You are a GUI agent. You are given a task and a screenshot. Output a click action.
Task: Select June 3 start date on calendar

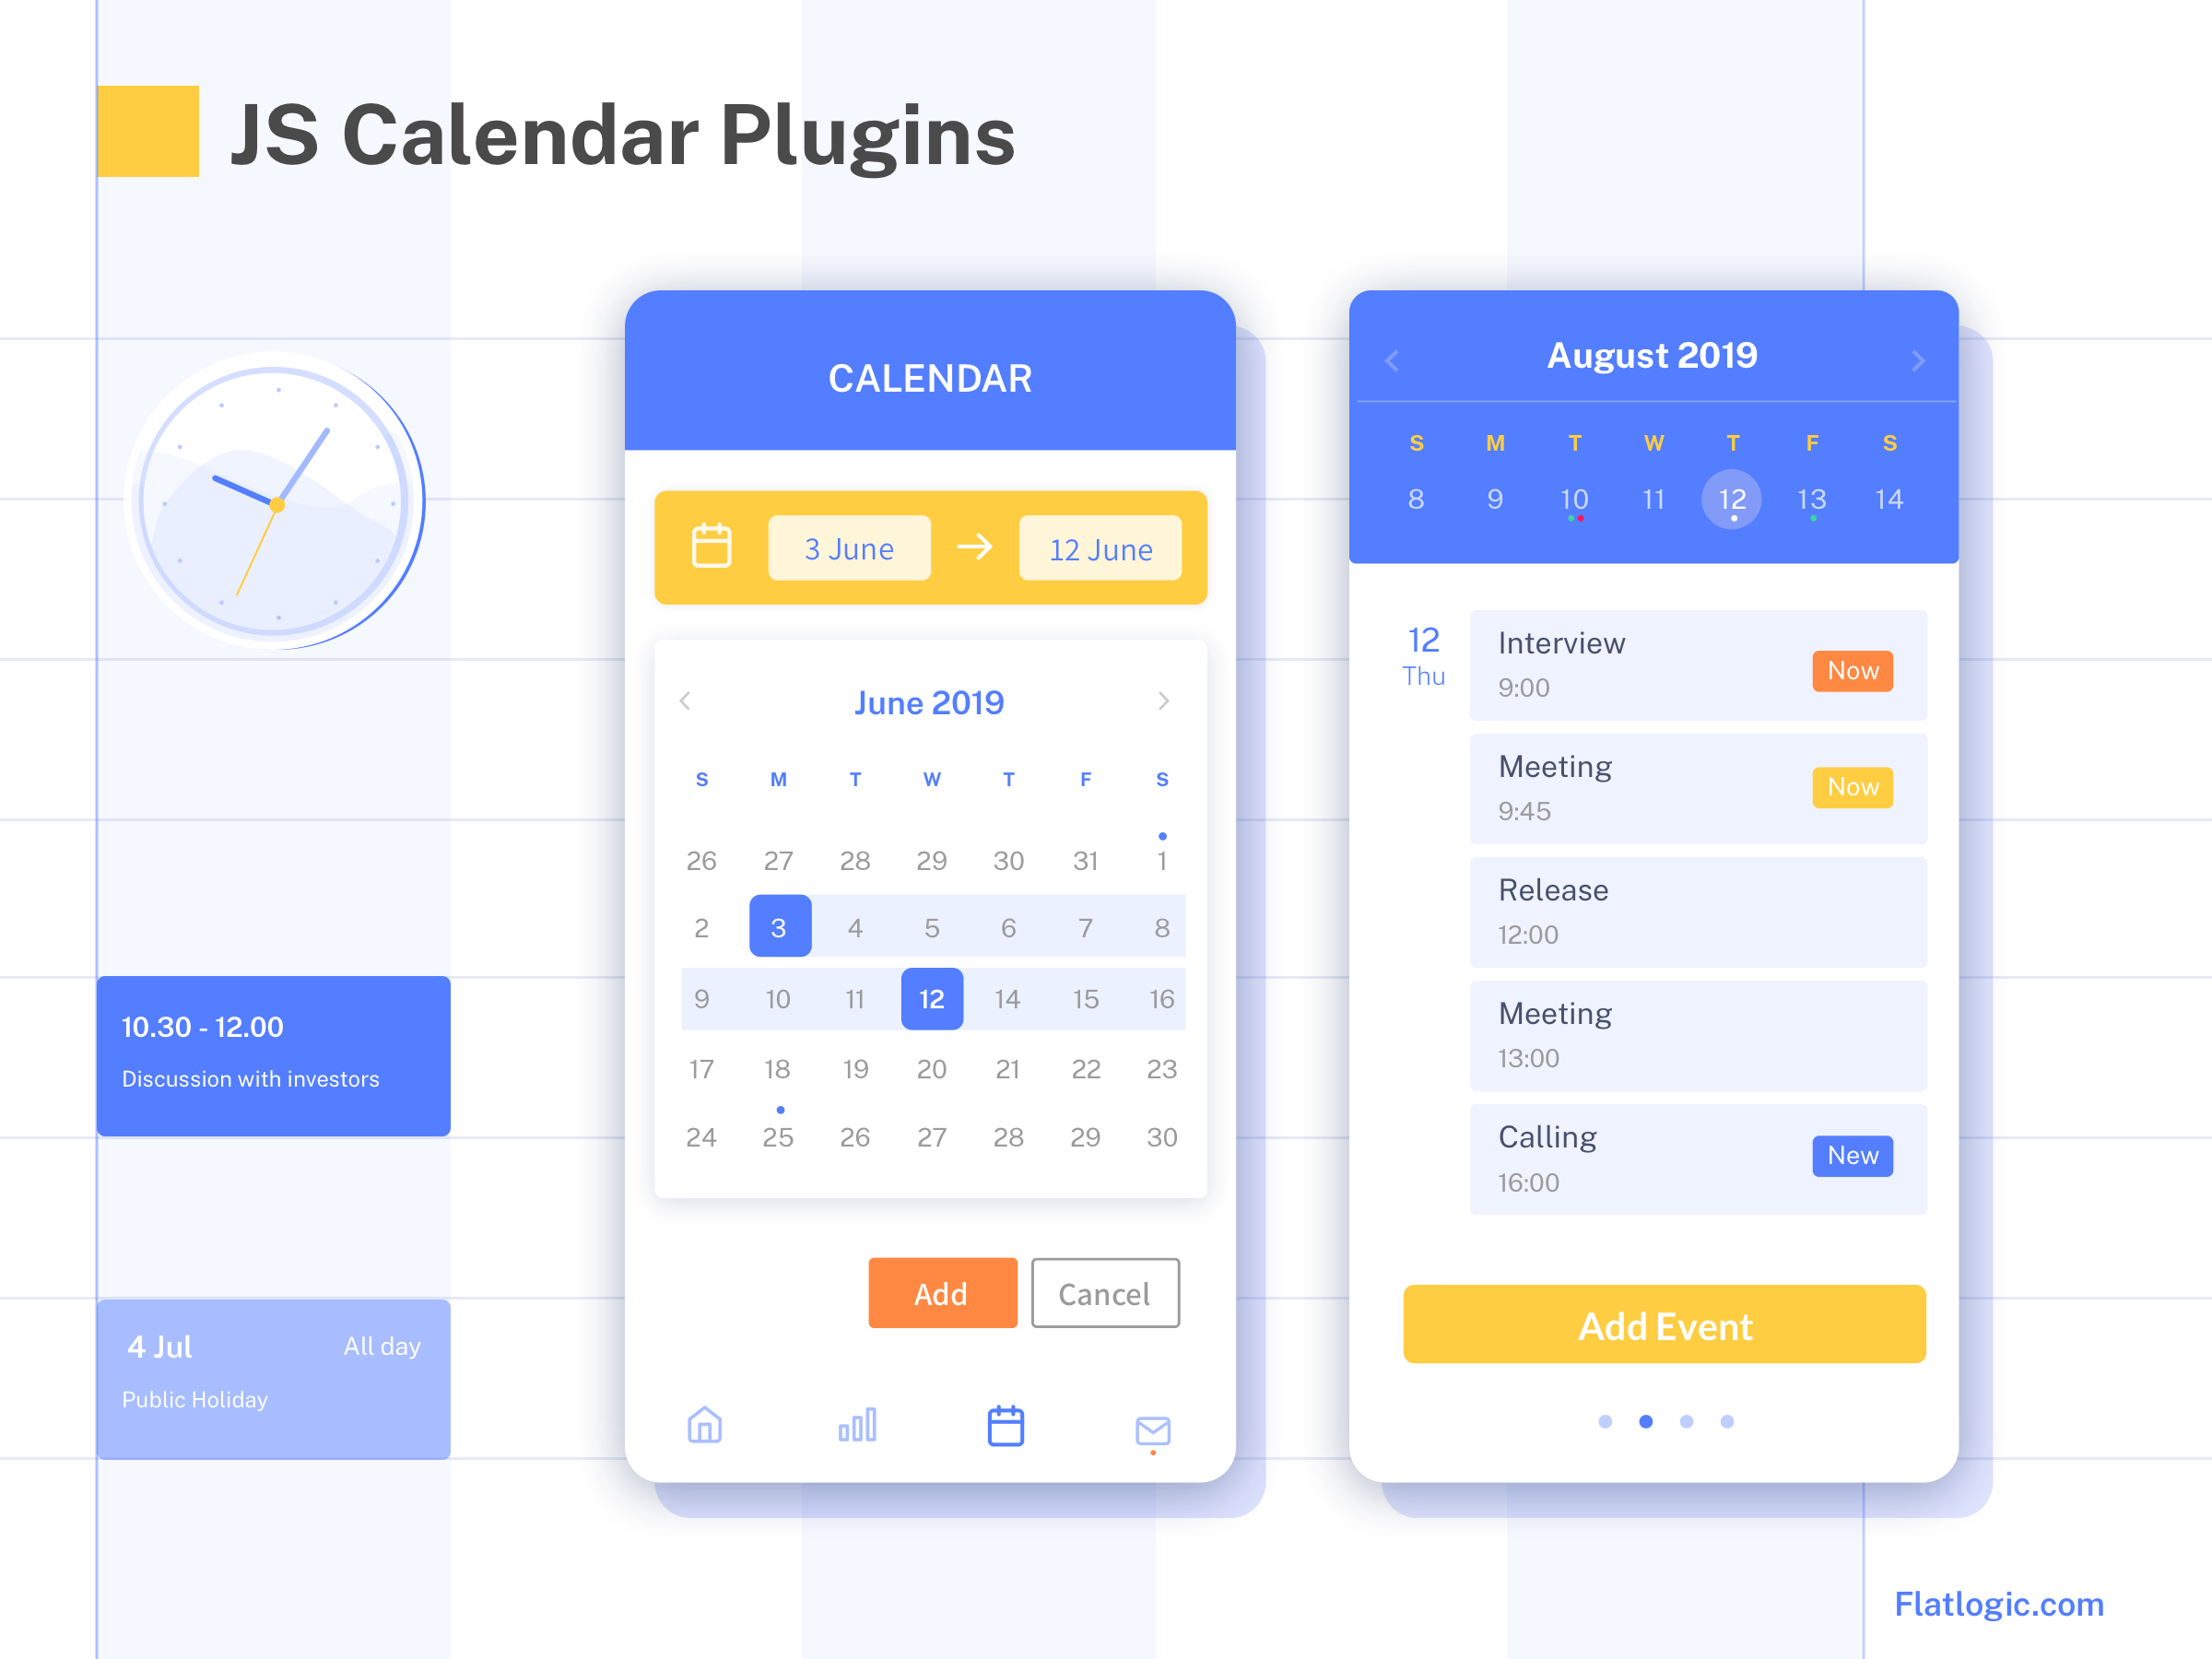pos(781,927)
